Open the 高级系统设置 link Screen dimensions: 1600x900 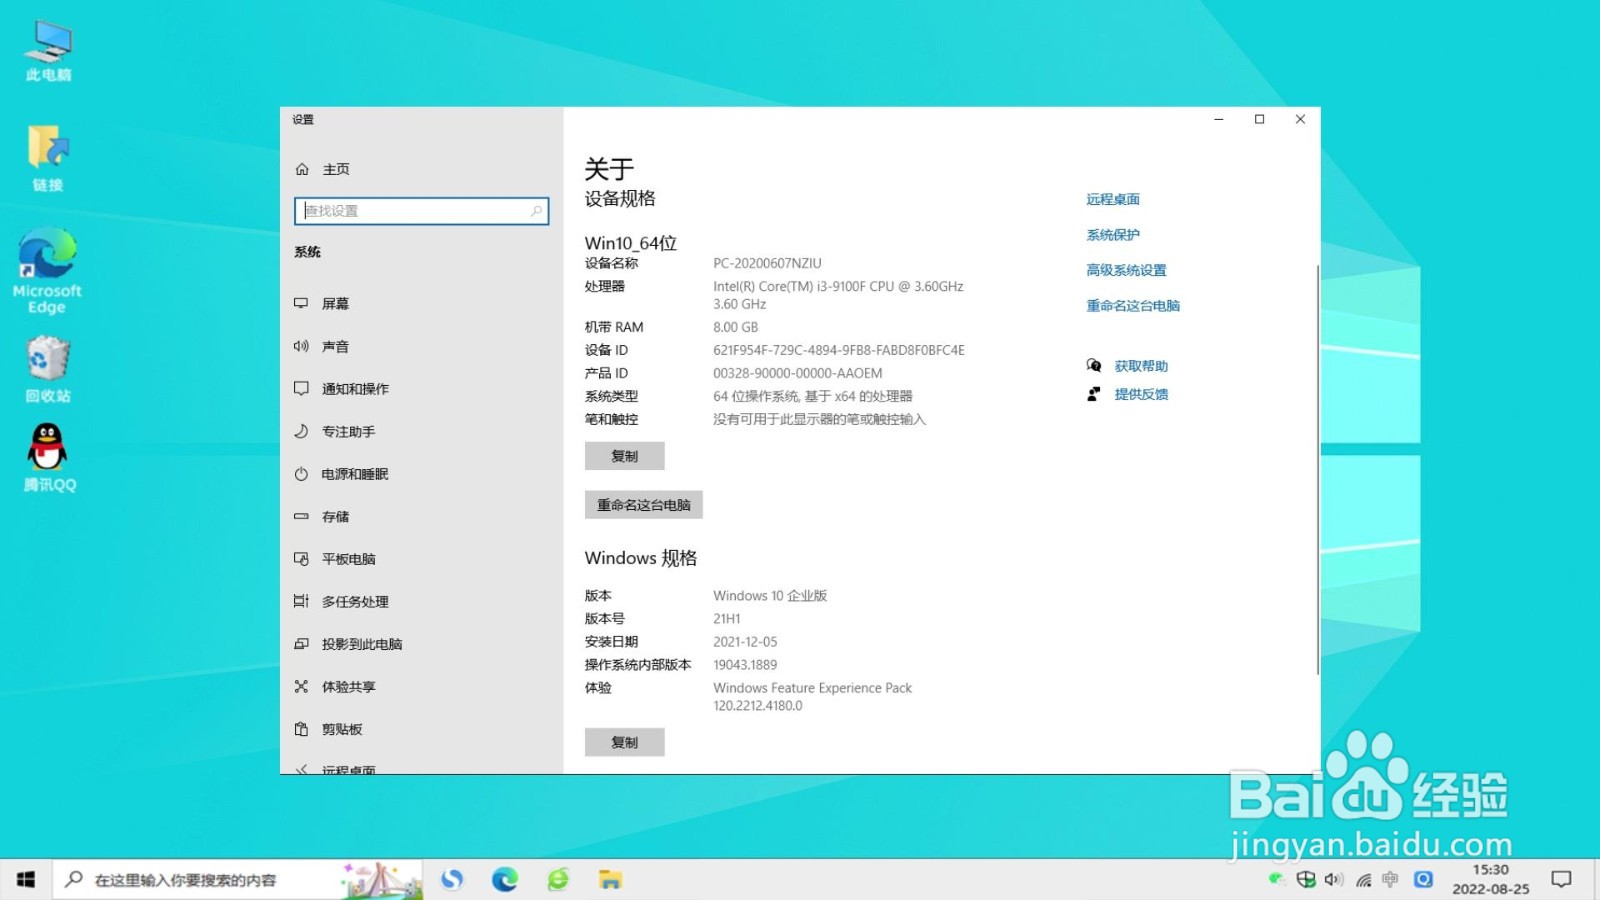[x=1126, y=270]
